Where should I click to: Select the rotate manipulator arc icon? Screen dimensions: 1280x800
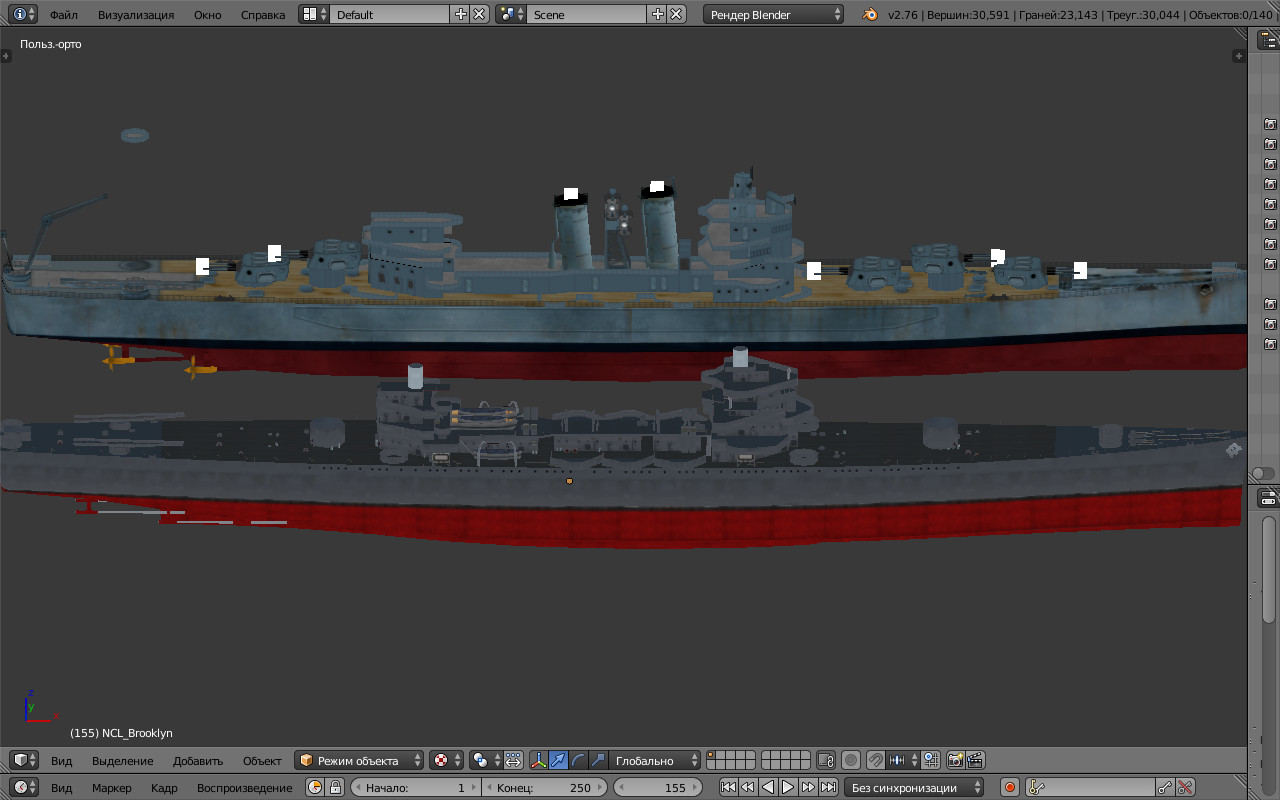[578, 760]
